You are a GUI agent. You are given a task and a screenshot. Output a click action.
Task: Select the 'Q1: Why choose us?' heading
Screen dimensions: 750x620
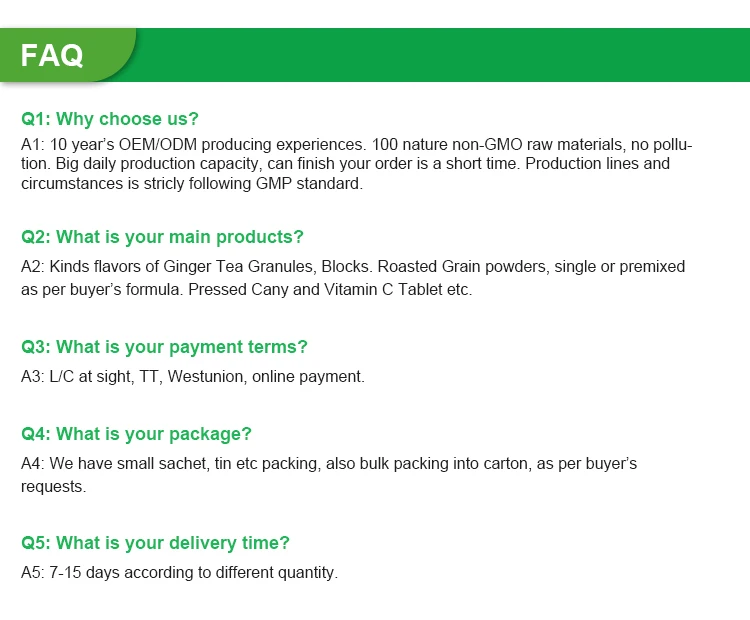[x=110, y=119]
